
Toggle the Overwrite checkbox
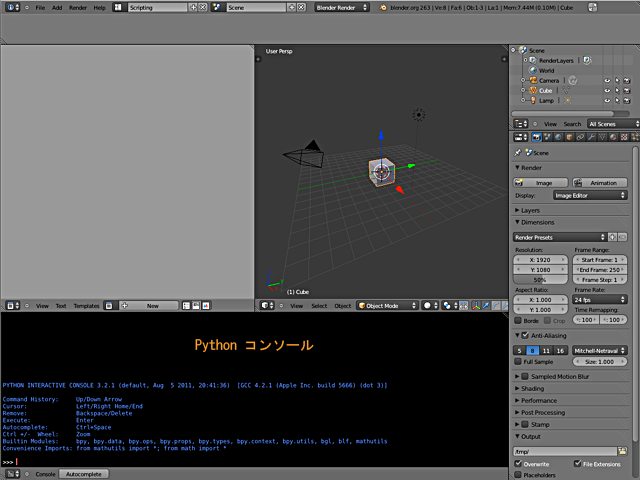tap(519, 464)
